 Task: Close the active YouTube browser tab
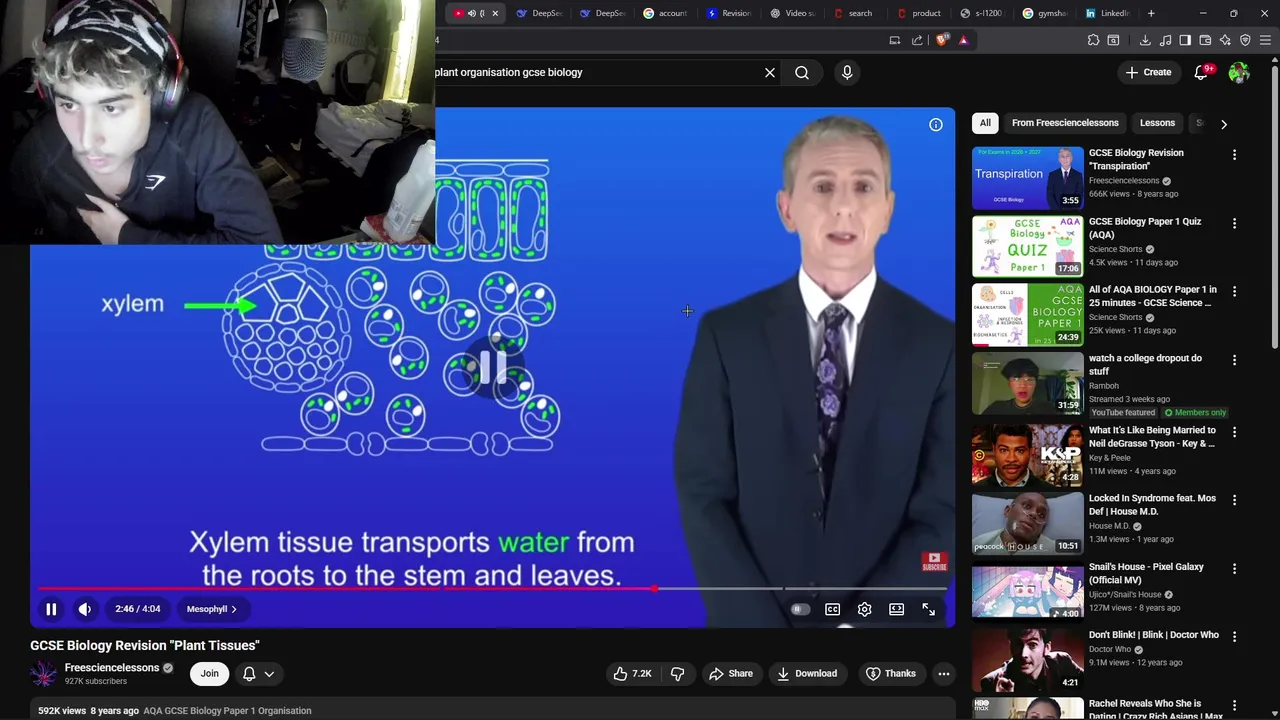coord(494,13)
